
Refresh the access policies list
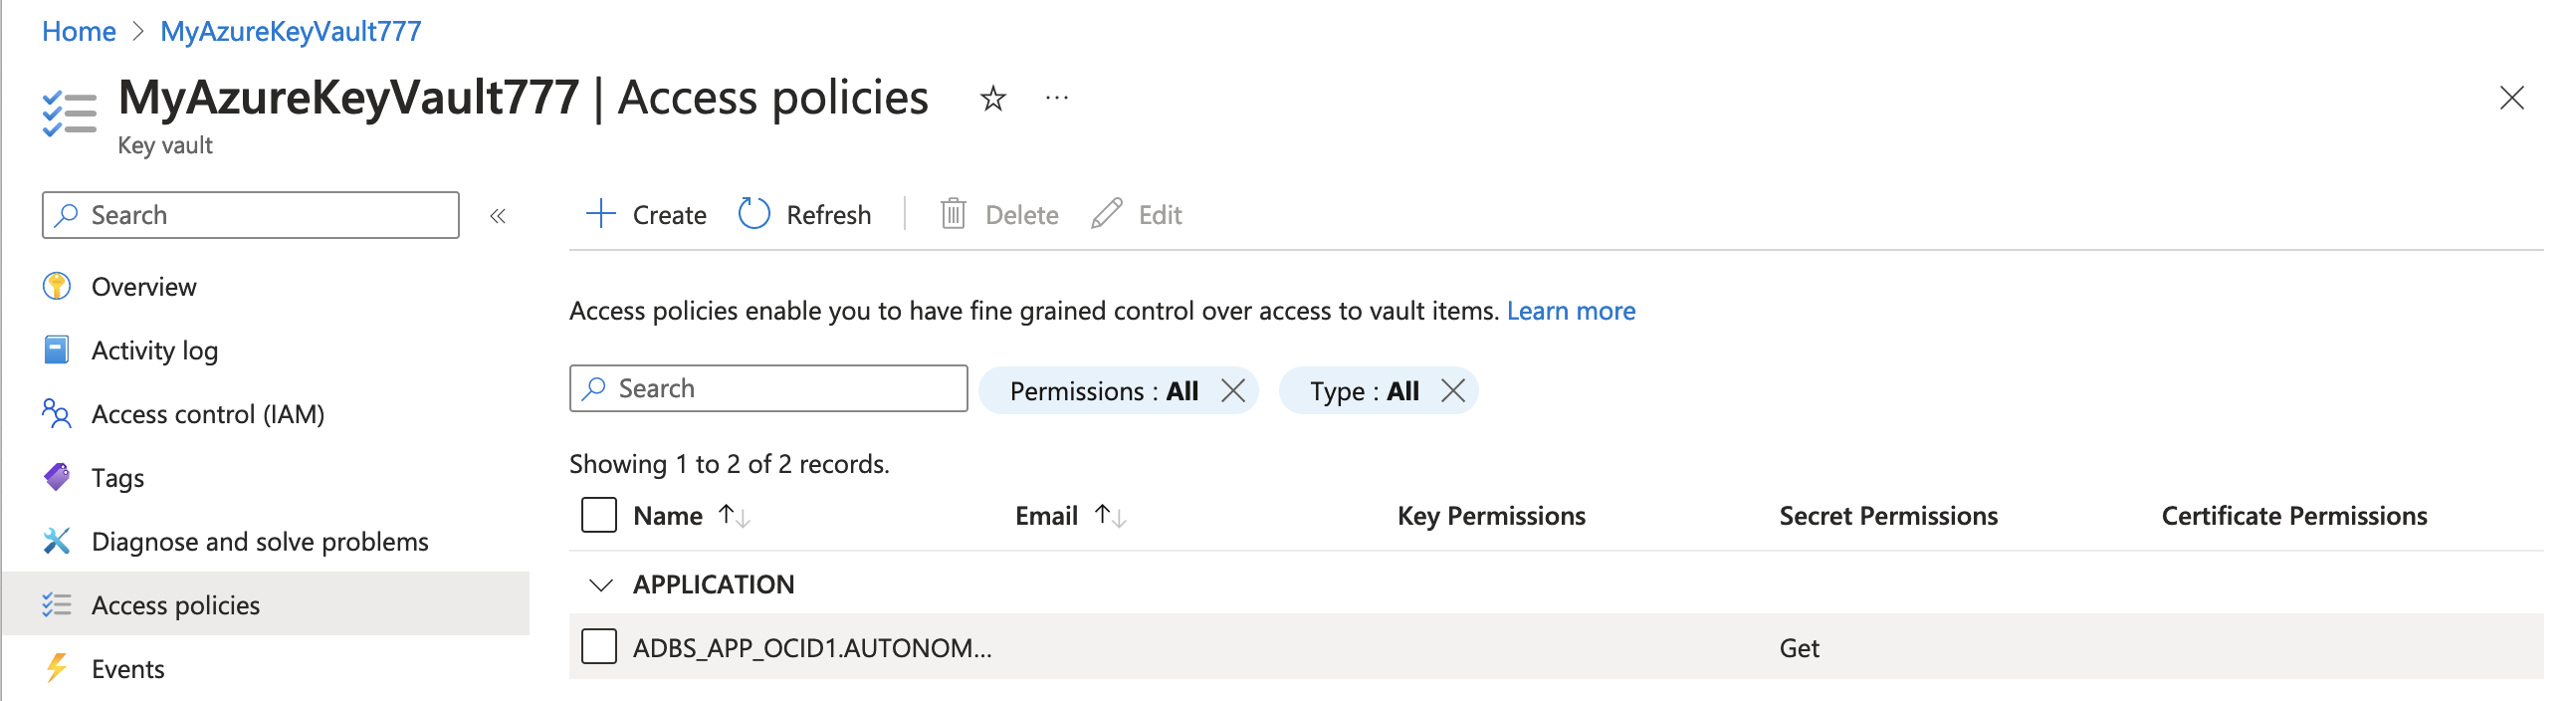805,214
